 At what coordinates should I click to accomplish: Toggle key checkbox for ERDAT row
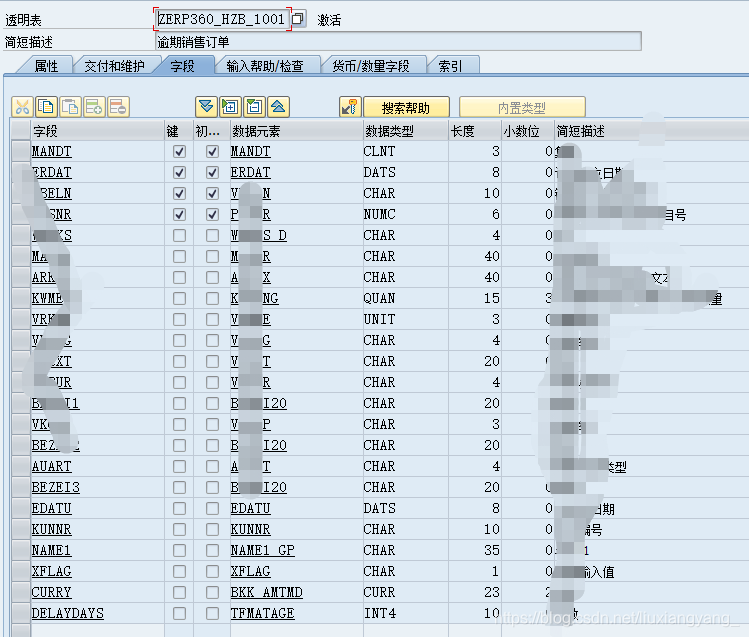coord(179,172)
